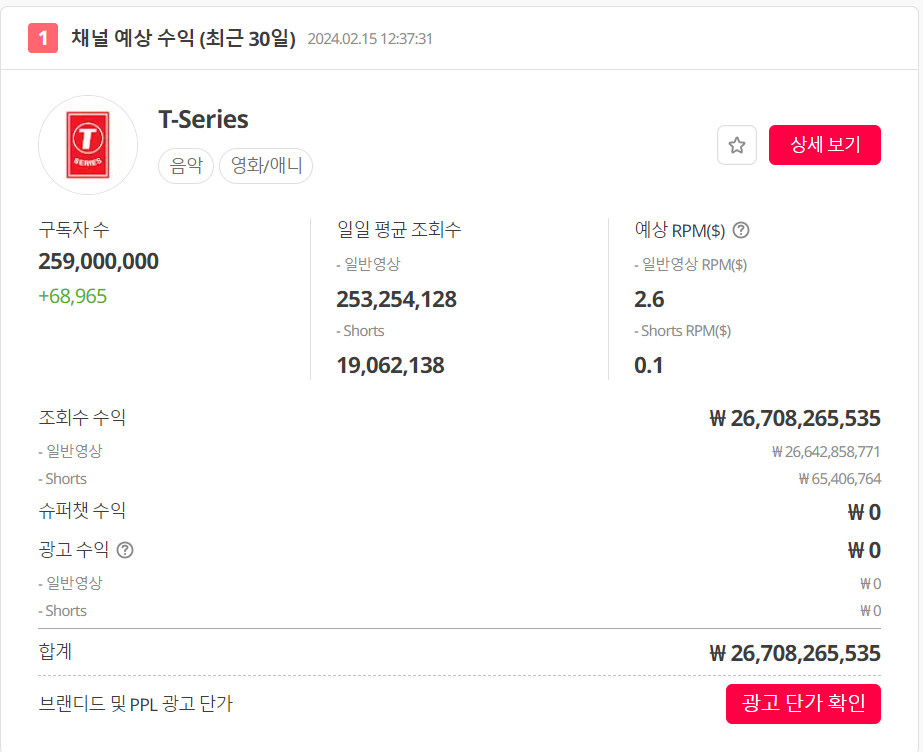Click the 253,254,128 daily views value
Screen dimensions: 923x752
[x=396, y=300]
